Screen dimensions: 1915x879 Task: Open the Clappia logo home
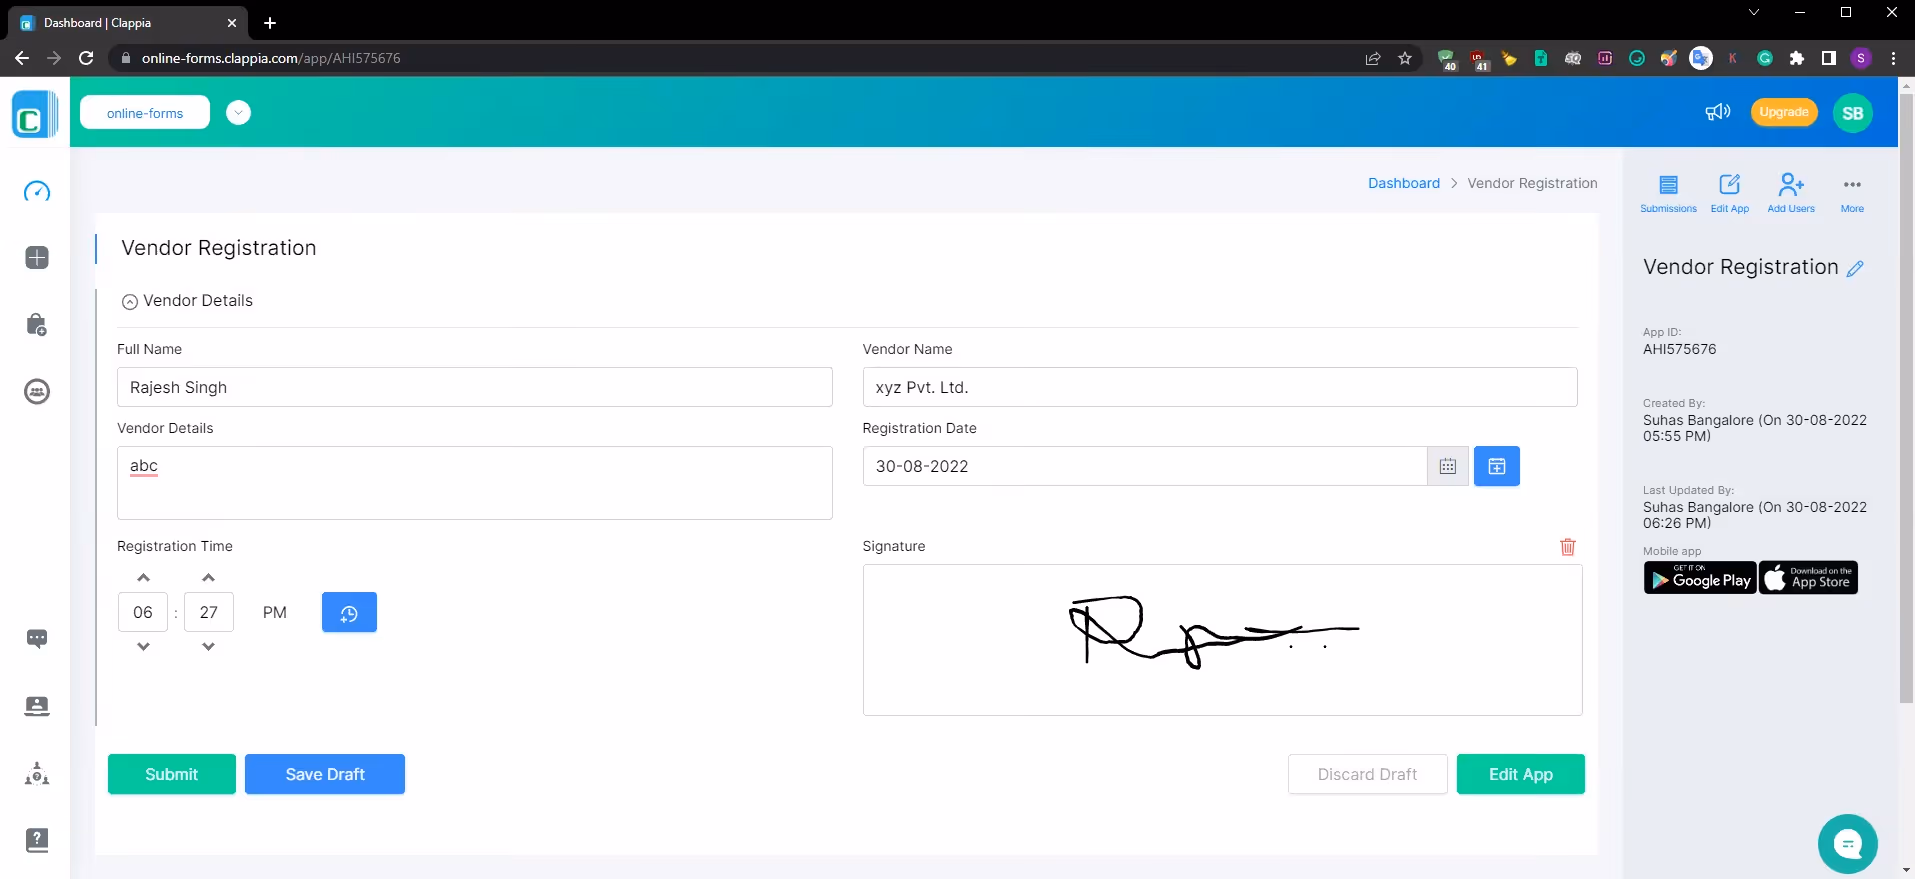coord(34,114)
